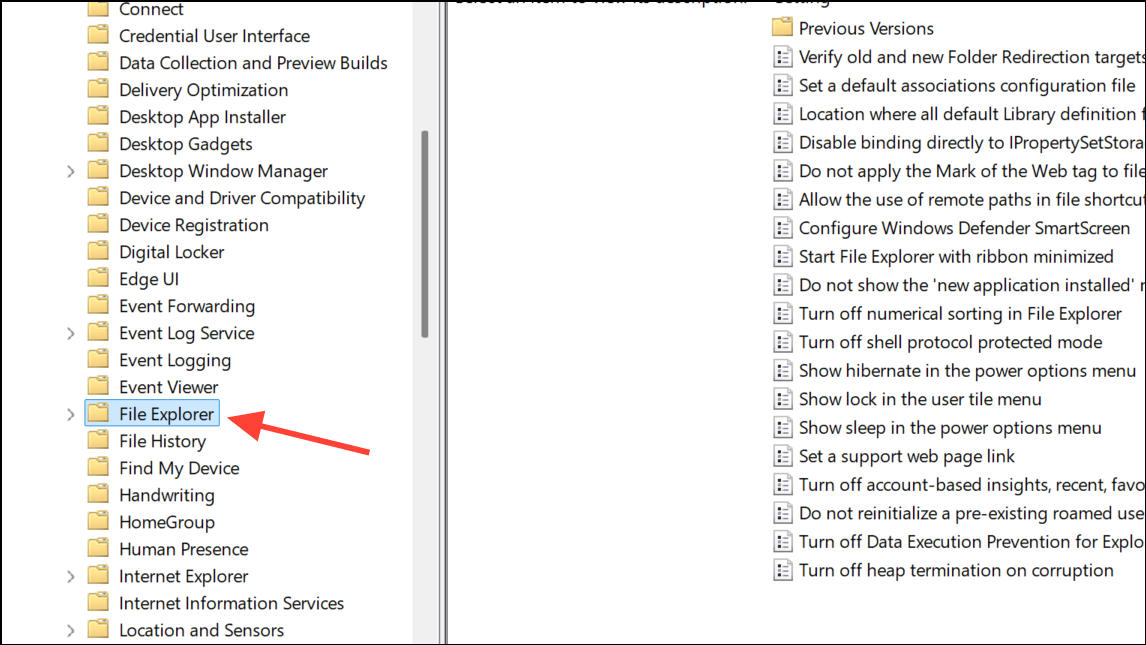Expand the Internet Explorer tree node

pyautogui.click(x=70, y=576)
